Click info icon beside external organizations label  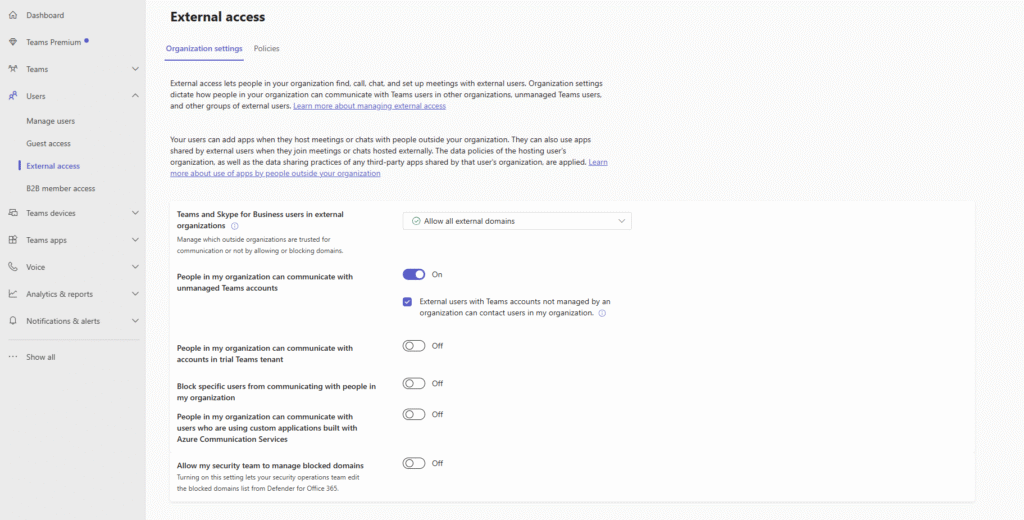[234, 226]
